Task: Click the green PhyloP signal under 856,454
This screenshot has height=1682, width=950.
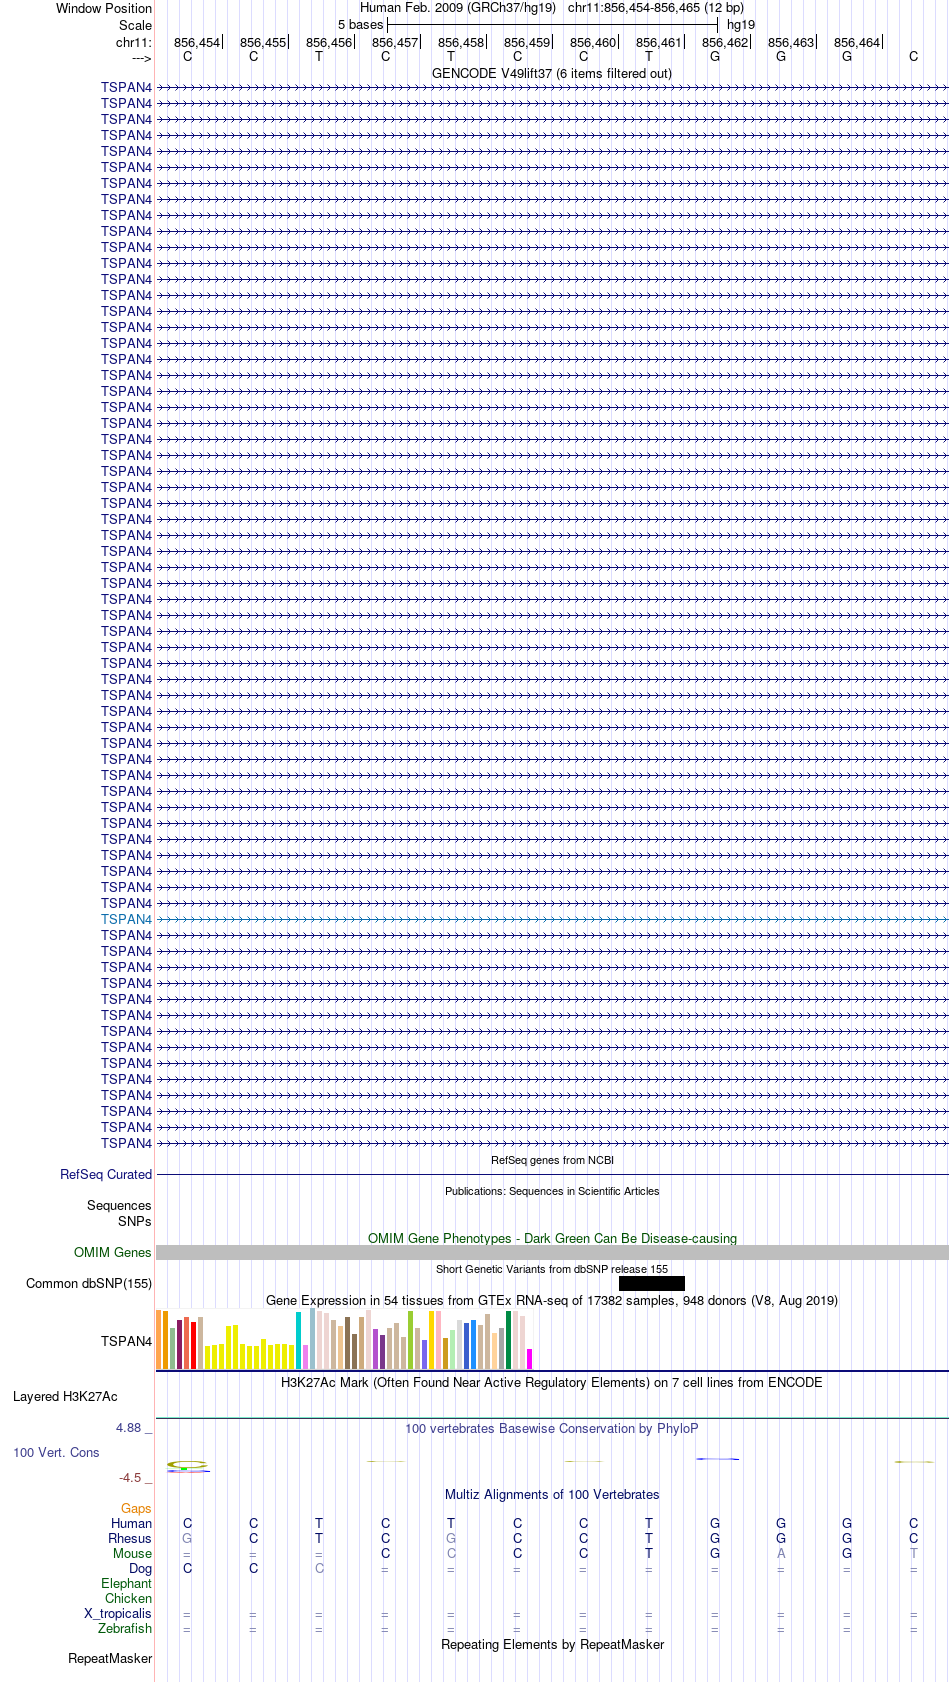Action: [187, 1465]
